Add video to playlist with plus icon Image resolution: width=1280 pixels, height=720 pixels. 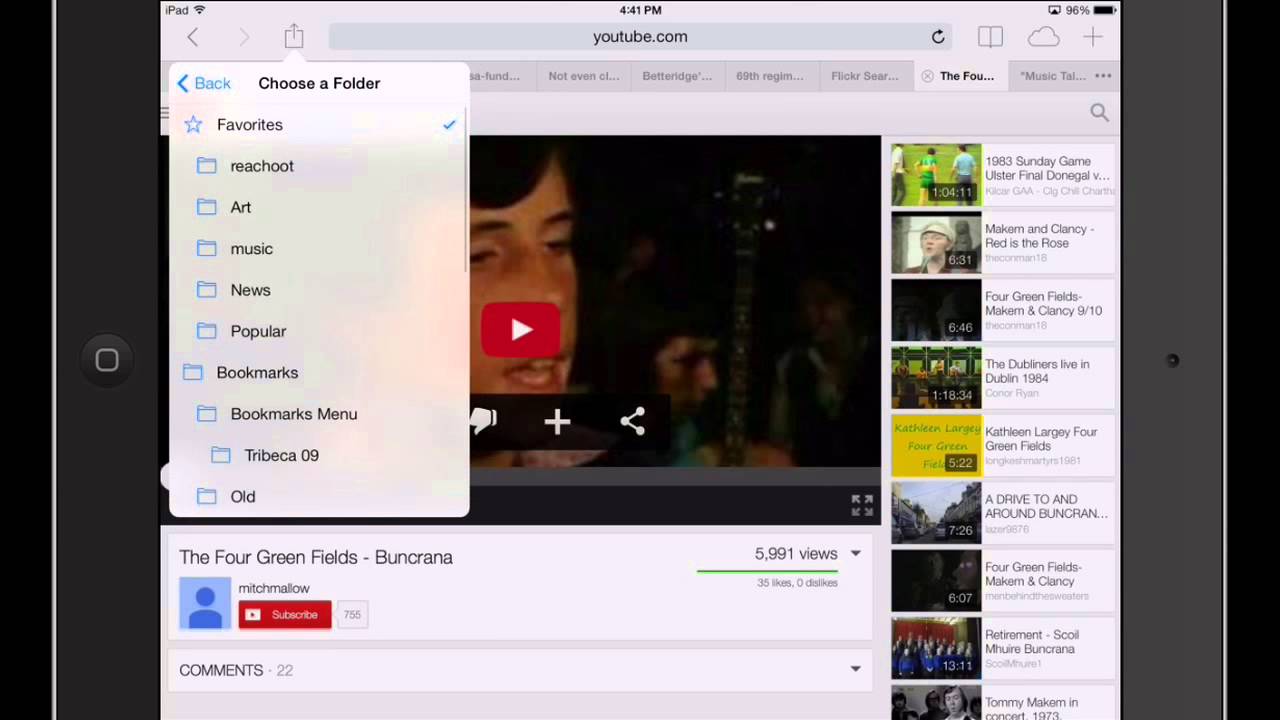coord(557,422)
